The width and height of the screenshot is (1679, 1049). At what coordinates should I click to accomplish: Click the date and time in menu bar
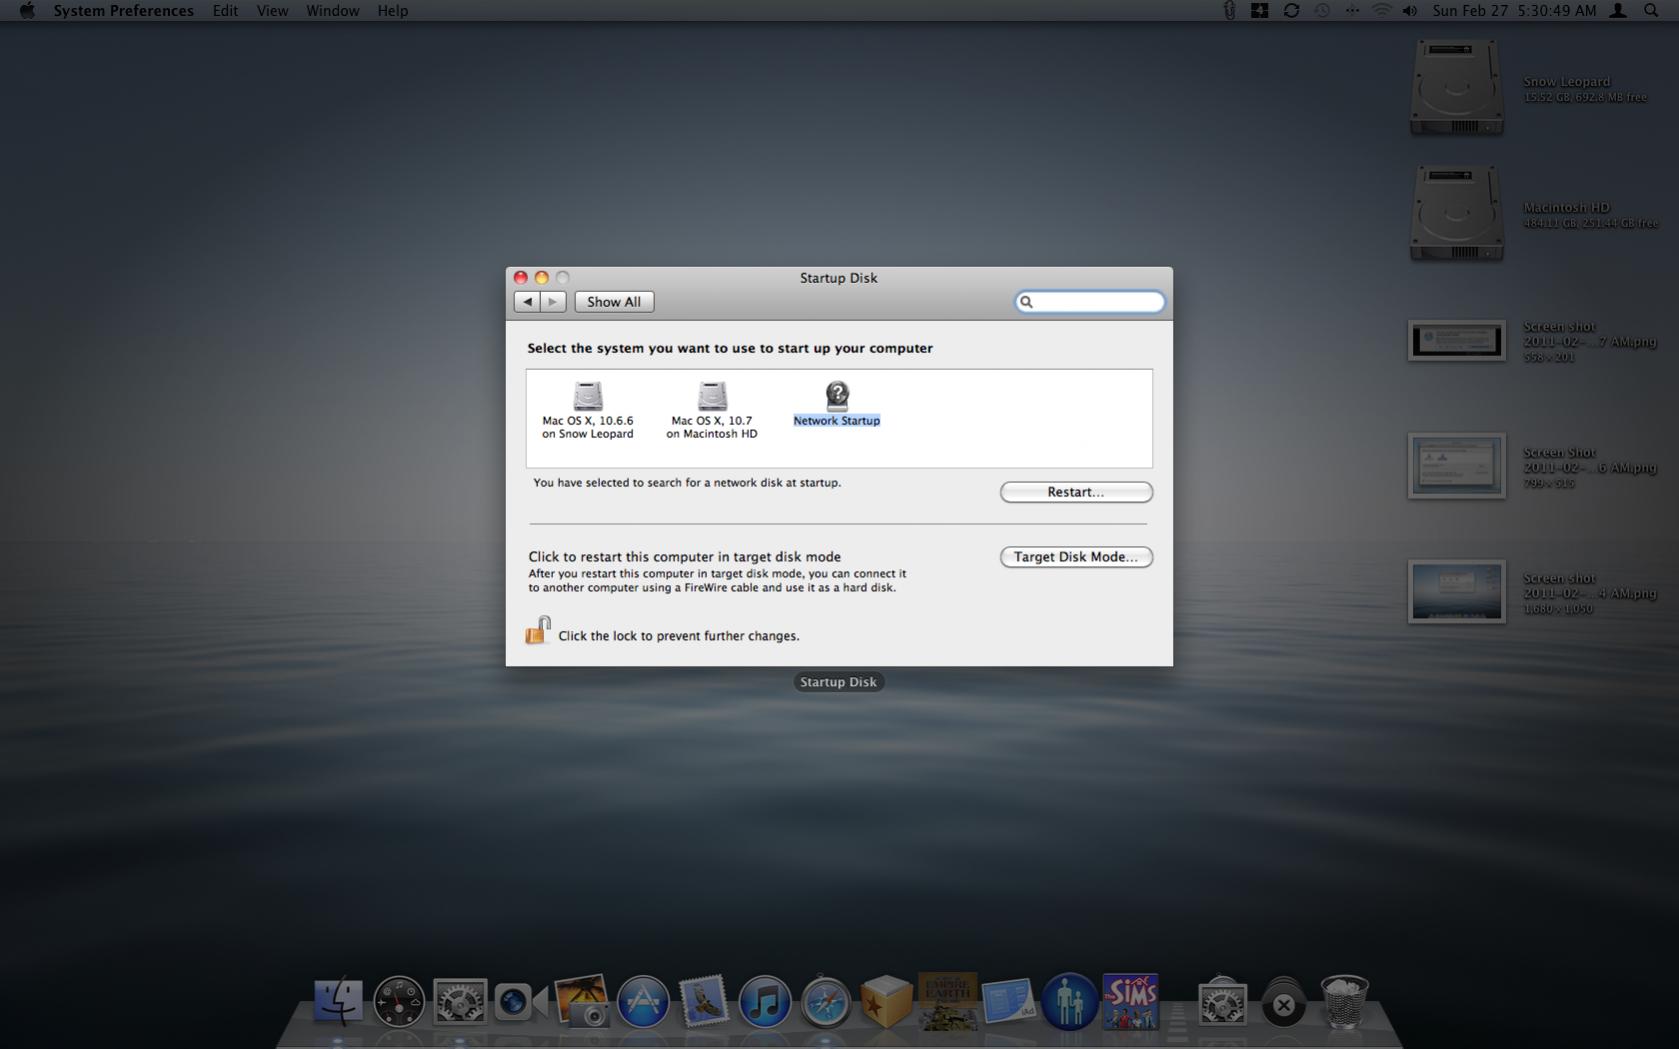coord(1514,10)
